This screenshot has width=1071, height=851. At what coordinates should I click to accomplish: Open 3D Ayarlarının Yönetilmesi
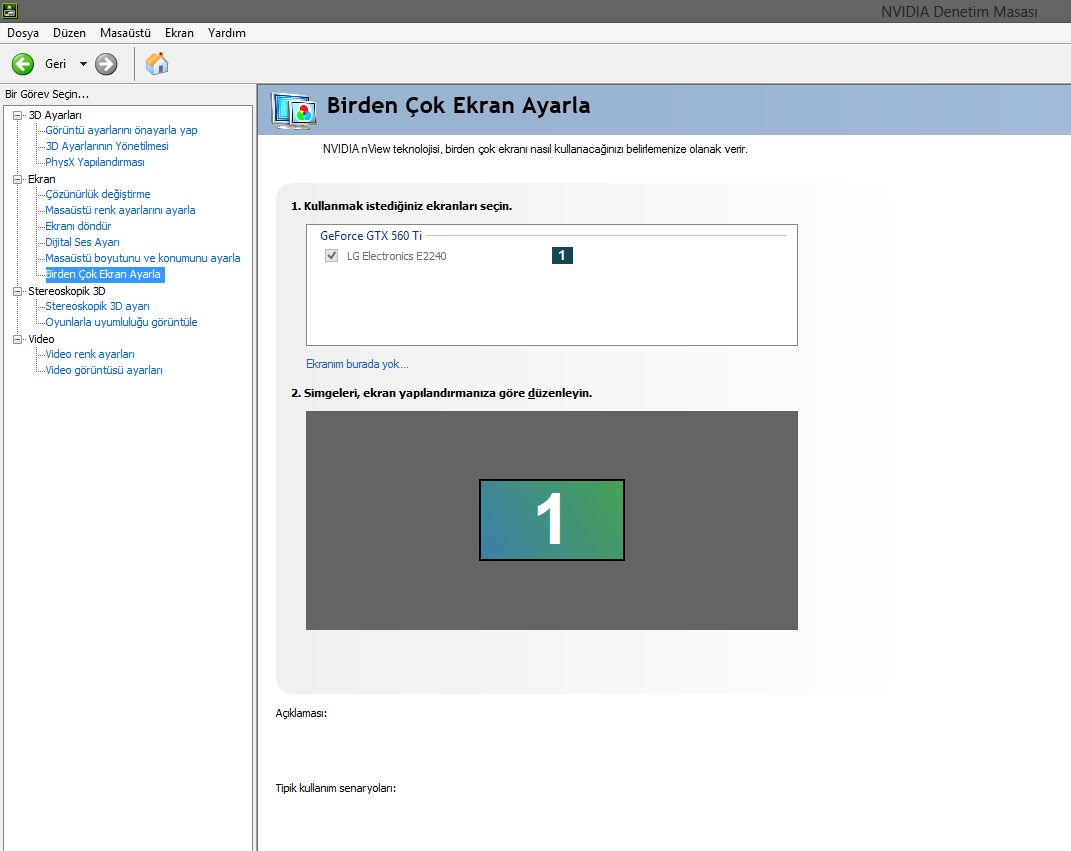(107, 146)
